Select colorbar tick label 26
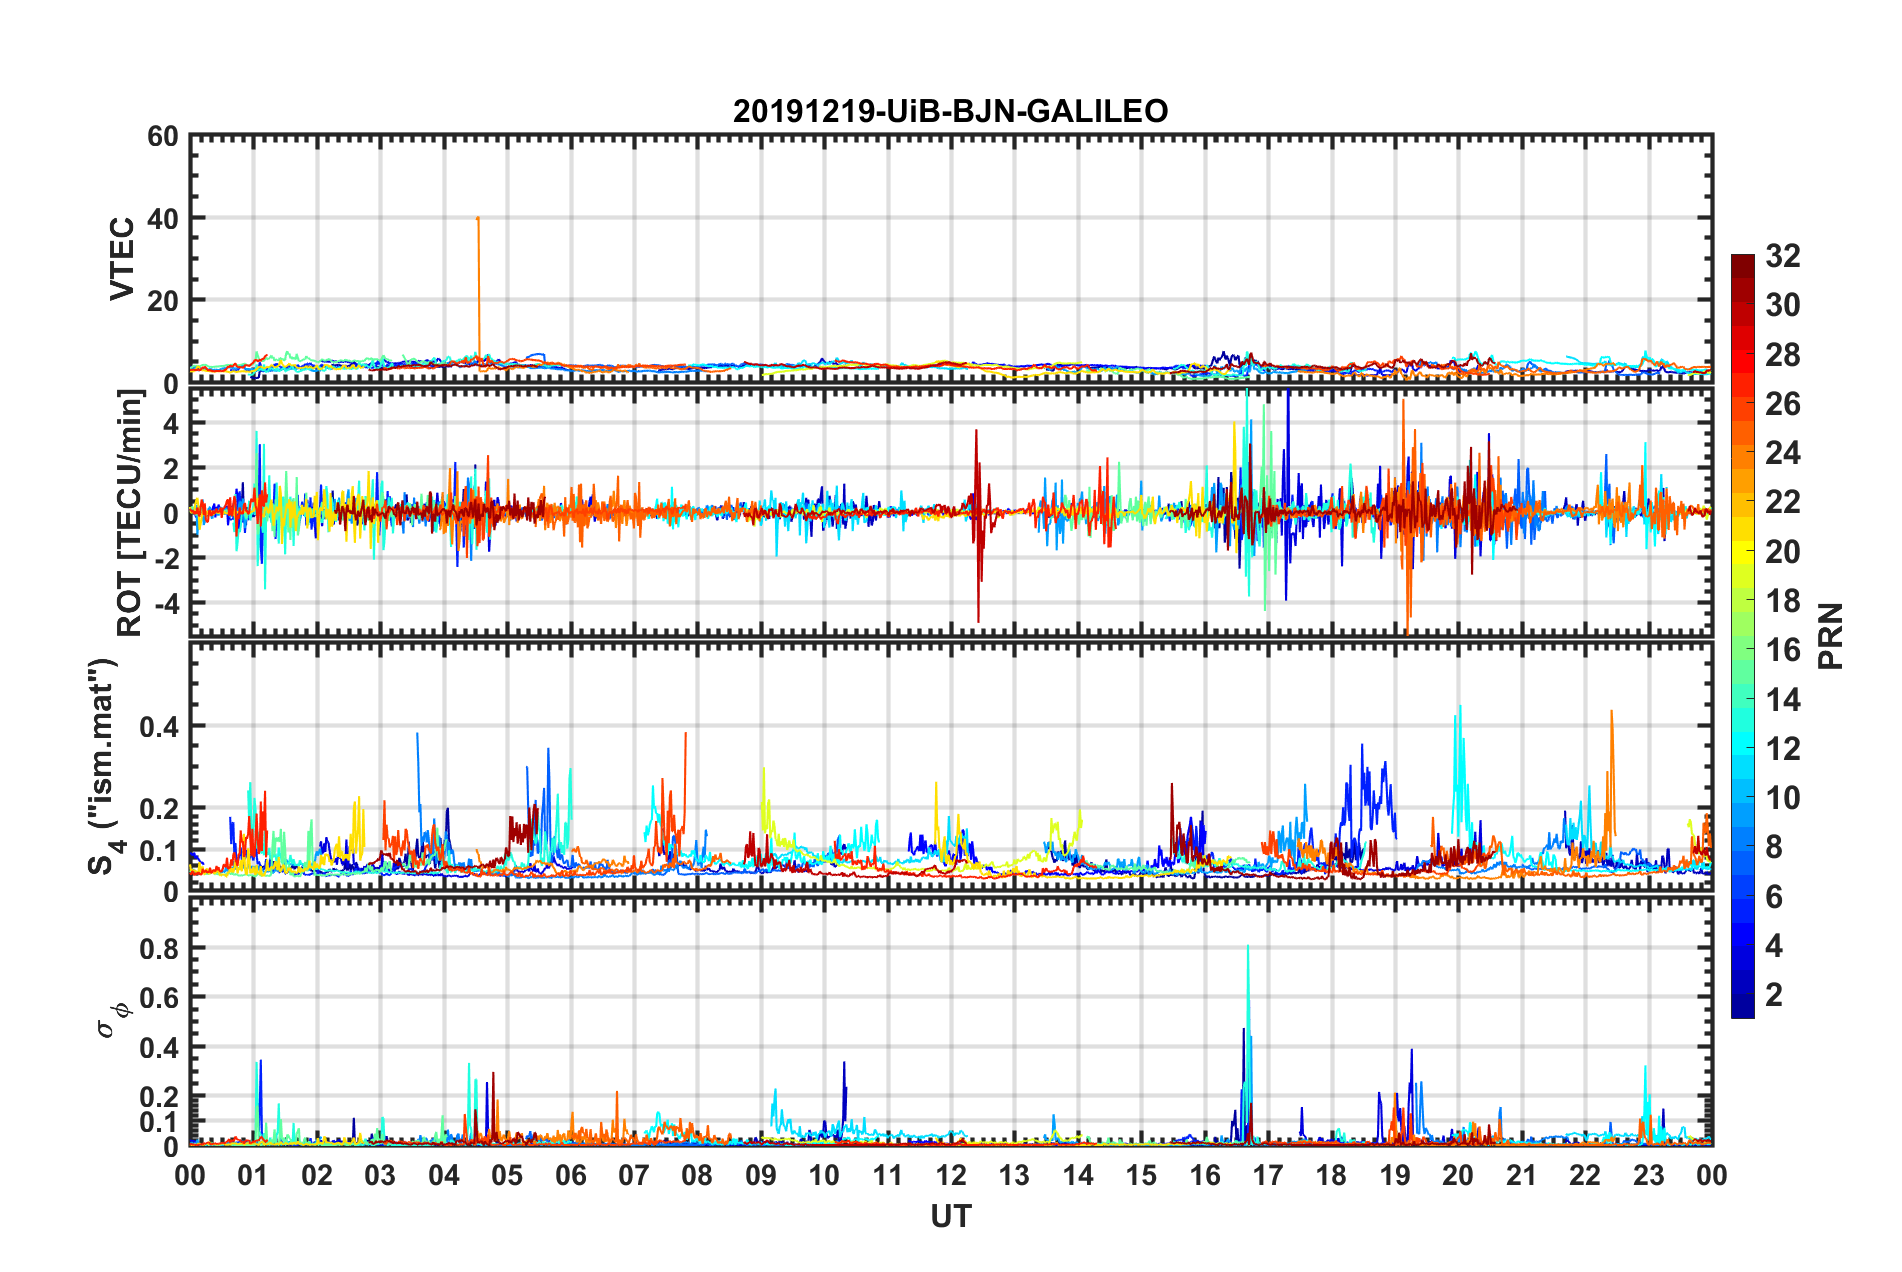This screenshot has height=1272, width=1902. 1783,404
